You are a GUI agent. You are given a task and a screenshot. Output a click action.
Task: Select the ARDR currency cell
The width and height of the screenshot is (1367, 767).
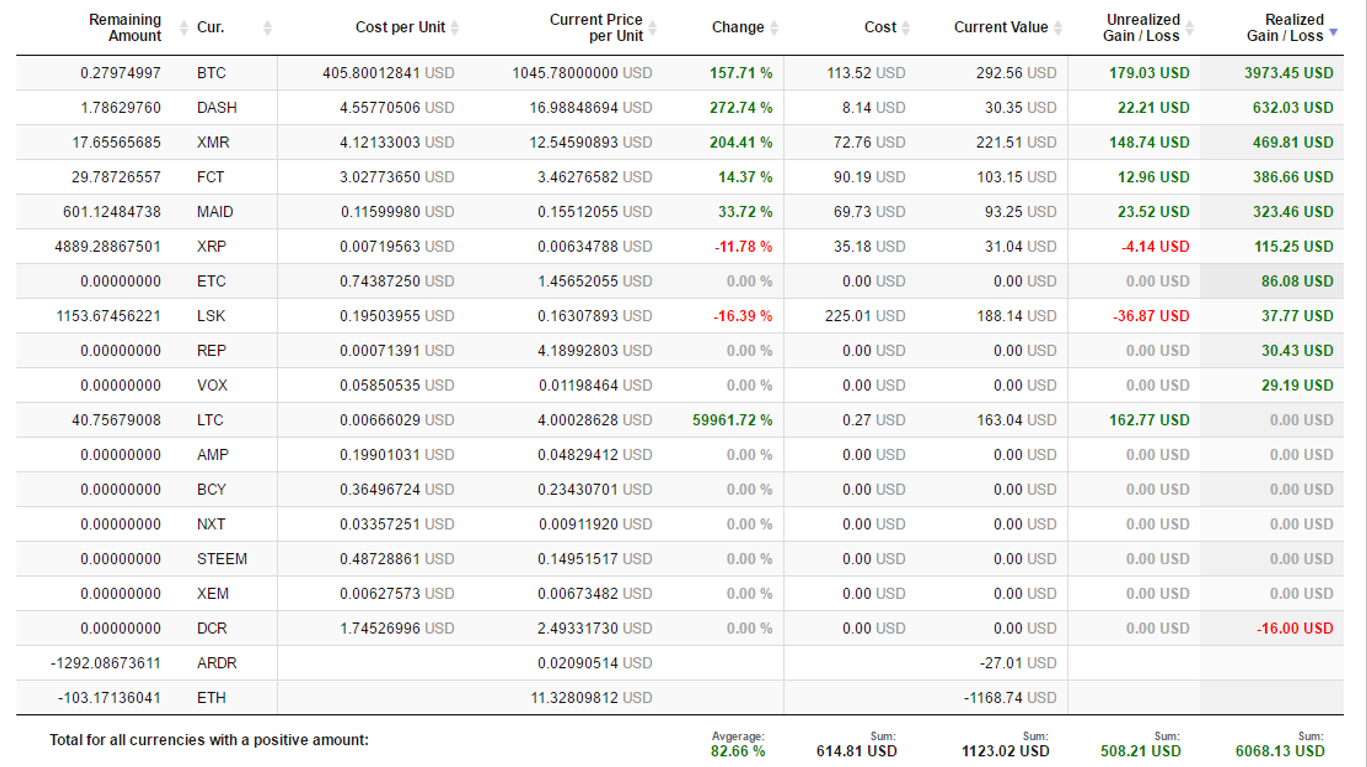[216, 662]
